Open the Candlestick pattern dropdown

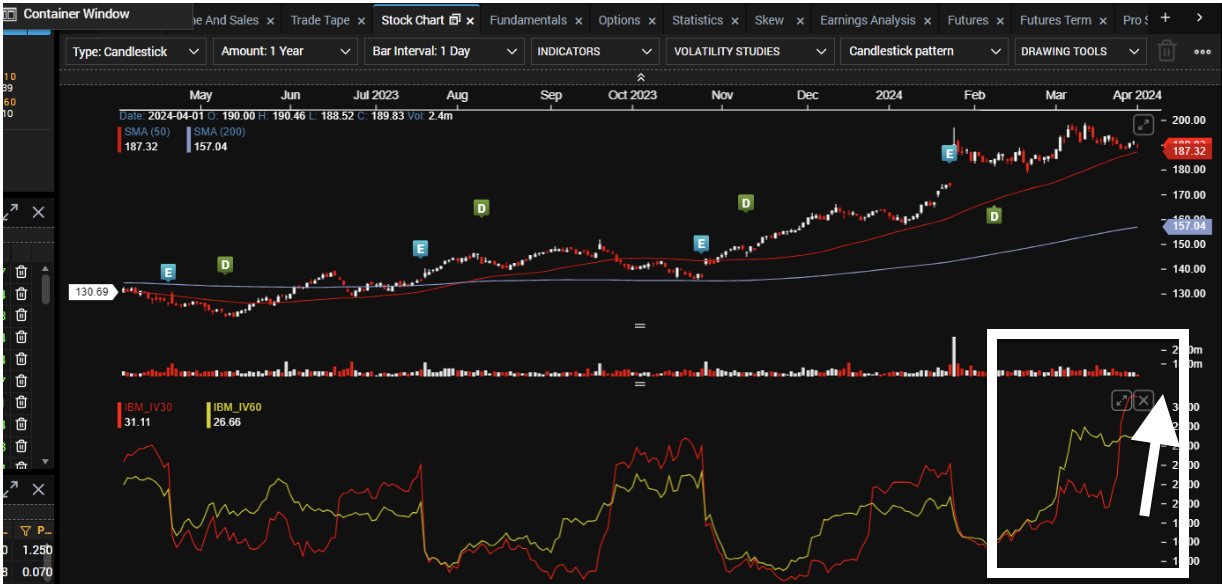pos(925,51)
